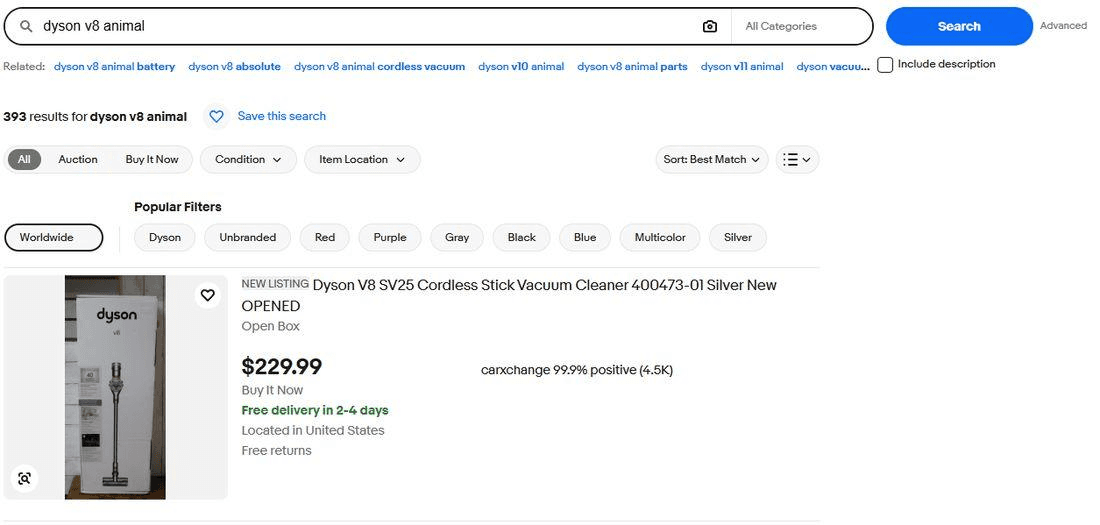
Task: Open related search dyson v8 animal battery
Action: pos(114,67)
